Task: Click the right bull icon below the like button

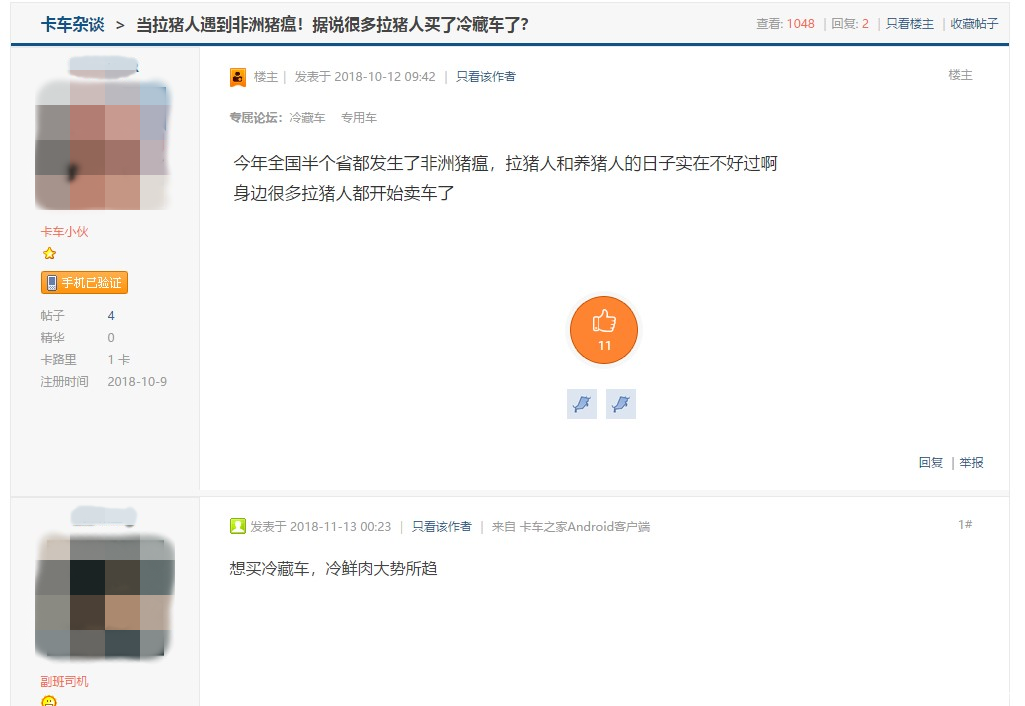Action: tap(621, 404)
